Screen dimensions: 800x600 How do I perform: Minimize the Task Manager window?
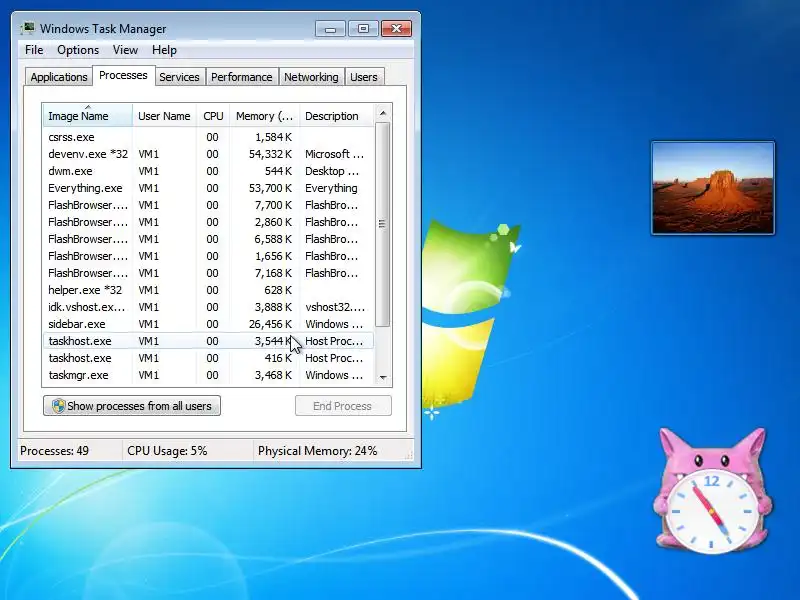pos(330,29)
